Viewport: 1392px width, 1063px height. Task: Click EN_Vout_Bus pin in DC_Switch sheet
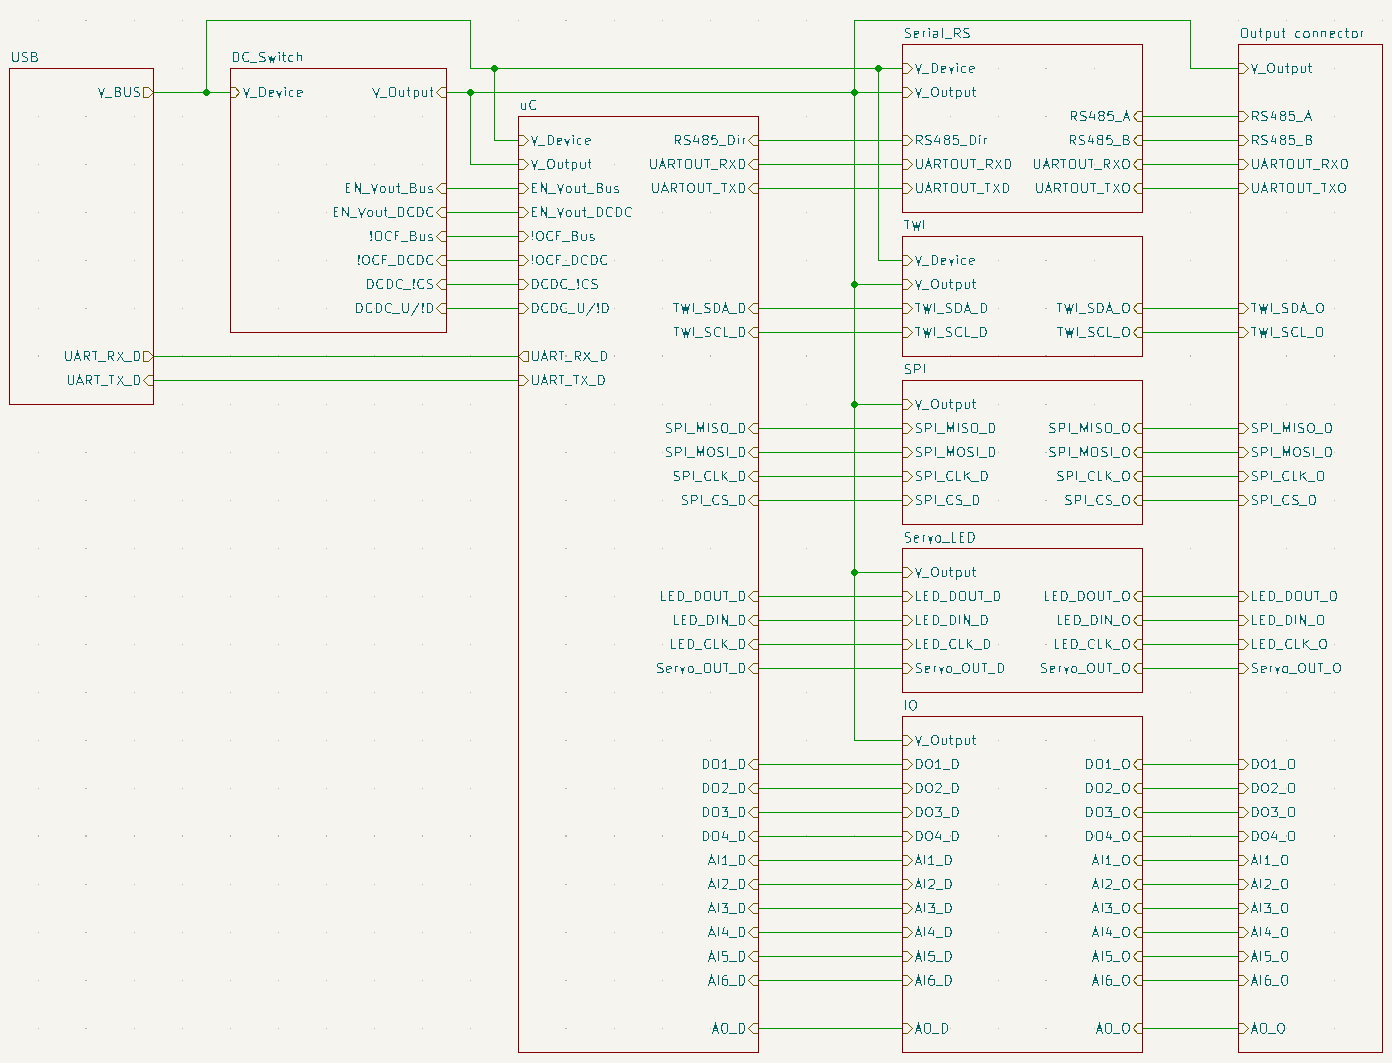[395, 188]
